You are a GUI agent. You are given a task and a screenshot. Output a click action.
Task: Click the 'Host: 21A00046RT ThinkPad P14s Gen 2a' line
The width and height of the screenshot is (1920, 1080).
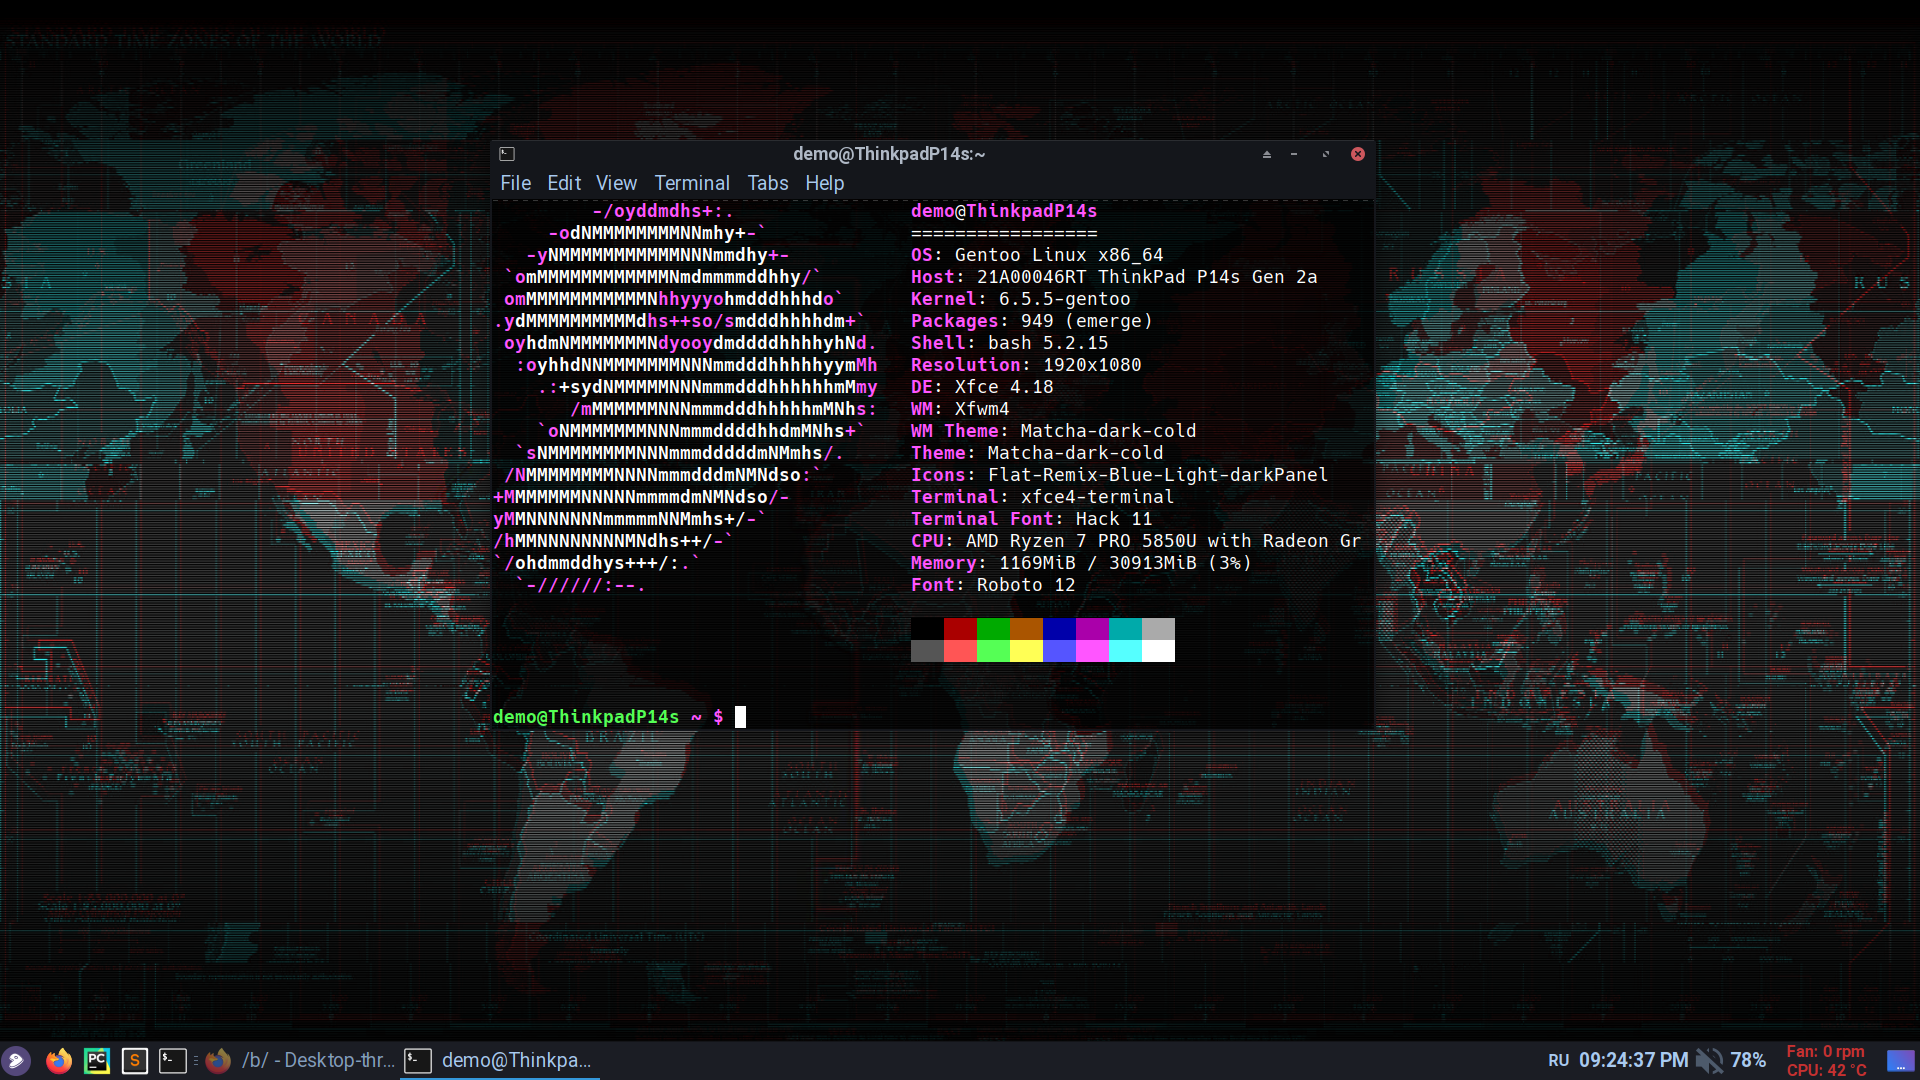pos(1114,277)
